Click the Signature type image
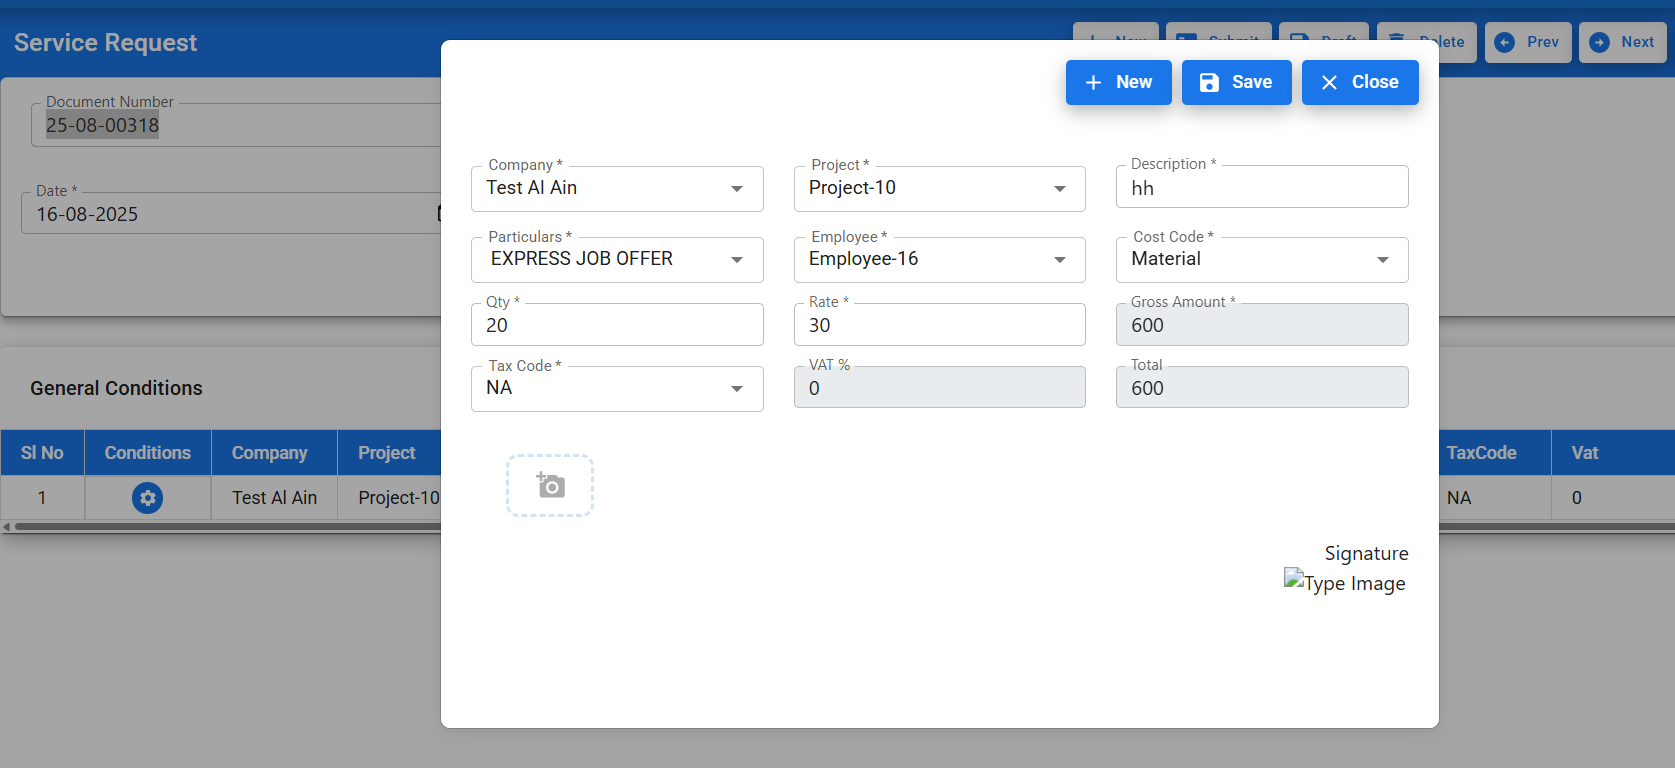The width and height of the screenshot is (1675, 768). [1345, 583]
